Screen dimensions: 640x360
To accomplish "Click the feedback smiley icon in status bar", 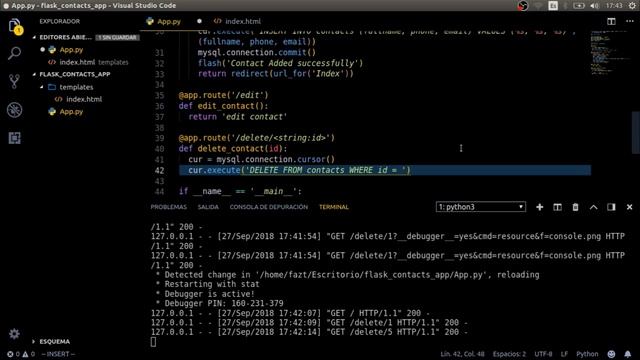I will pyautogui.click(x=611, y=354).
